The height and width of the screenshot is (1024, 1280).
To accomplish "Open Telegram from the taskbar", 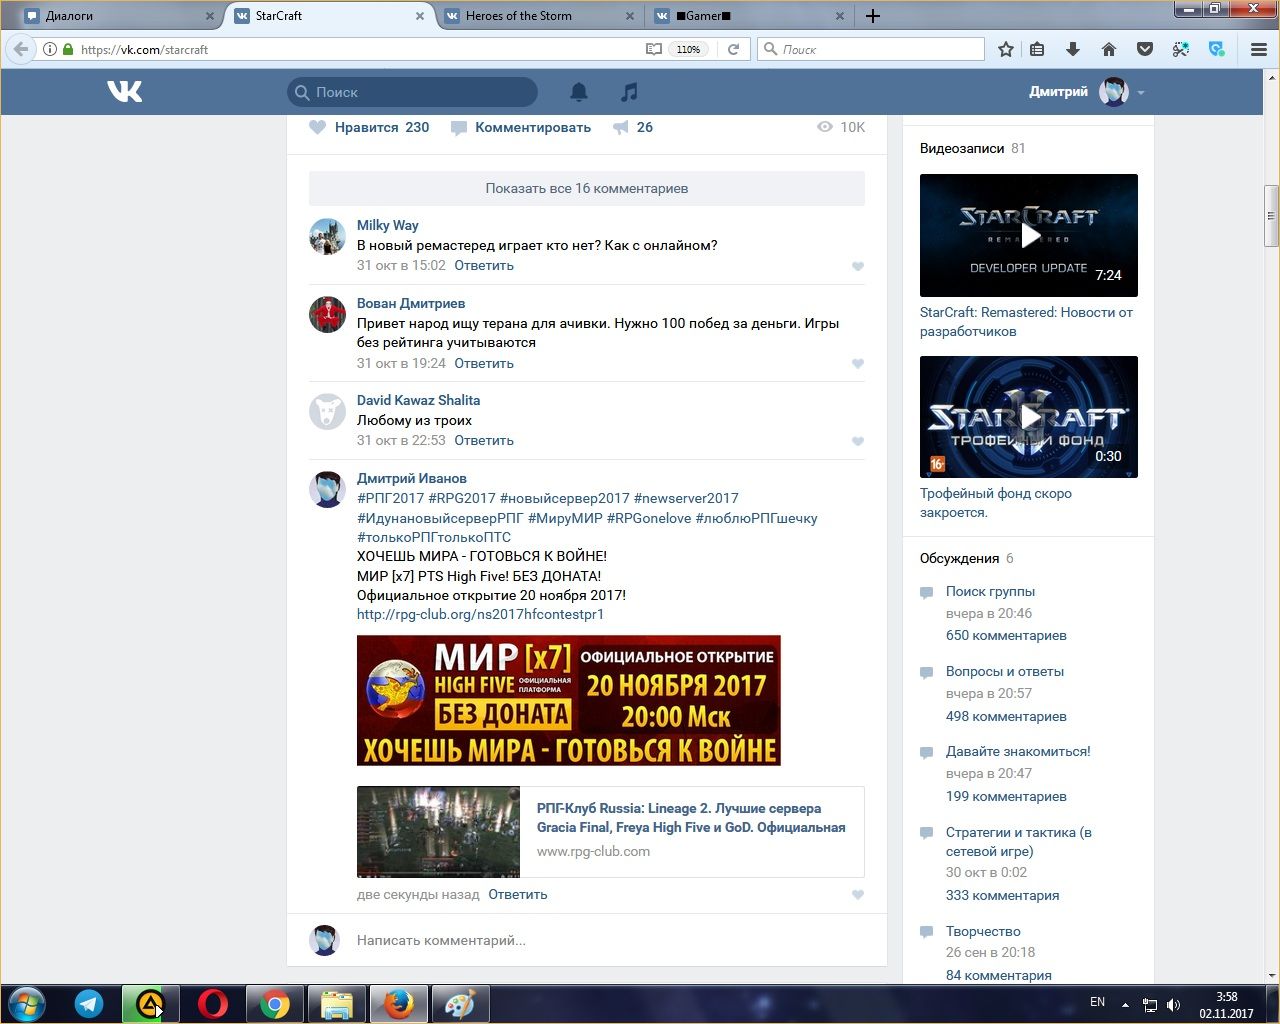I will (89, 1003).
